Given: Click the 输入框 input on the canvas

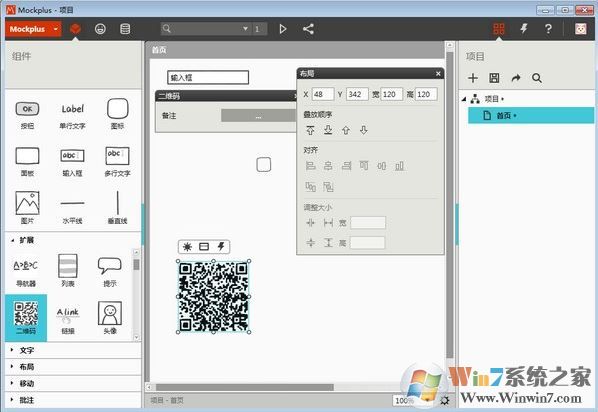Looking at the screenshot, I should click(x=208, y=77).
